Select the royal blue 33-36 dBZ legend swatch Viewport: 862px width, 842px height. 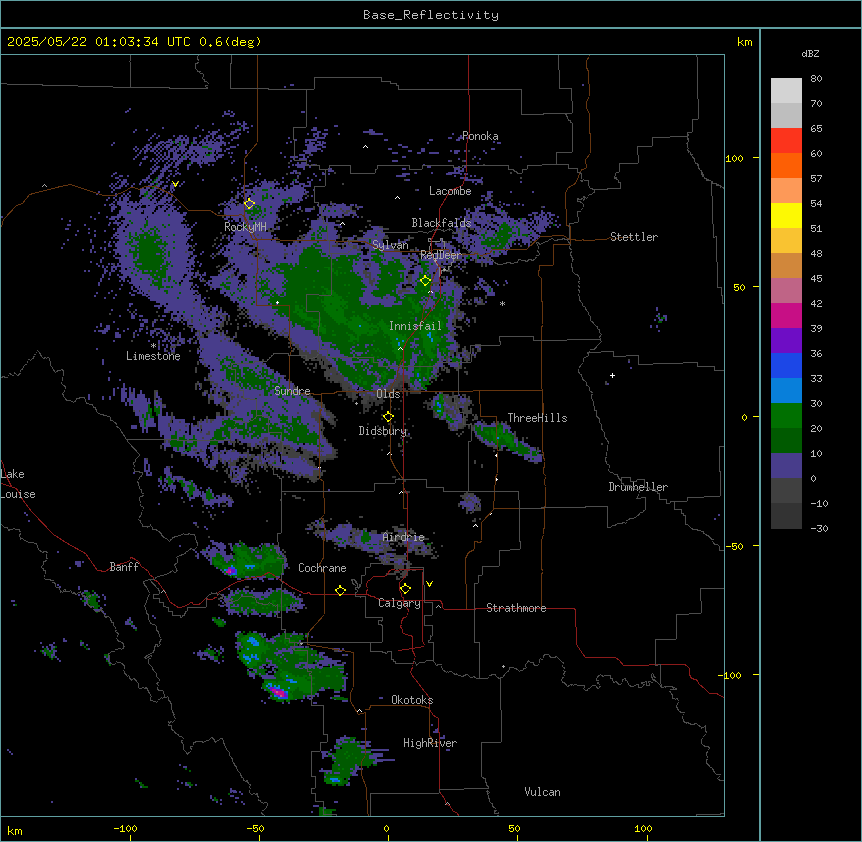(786, 365)
